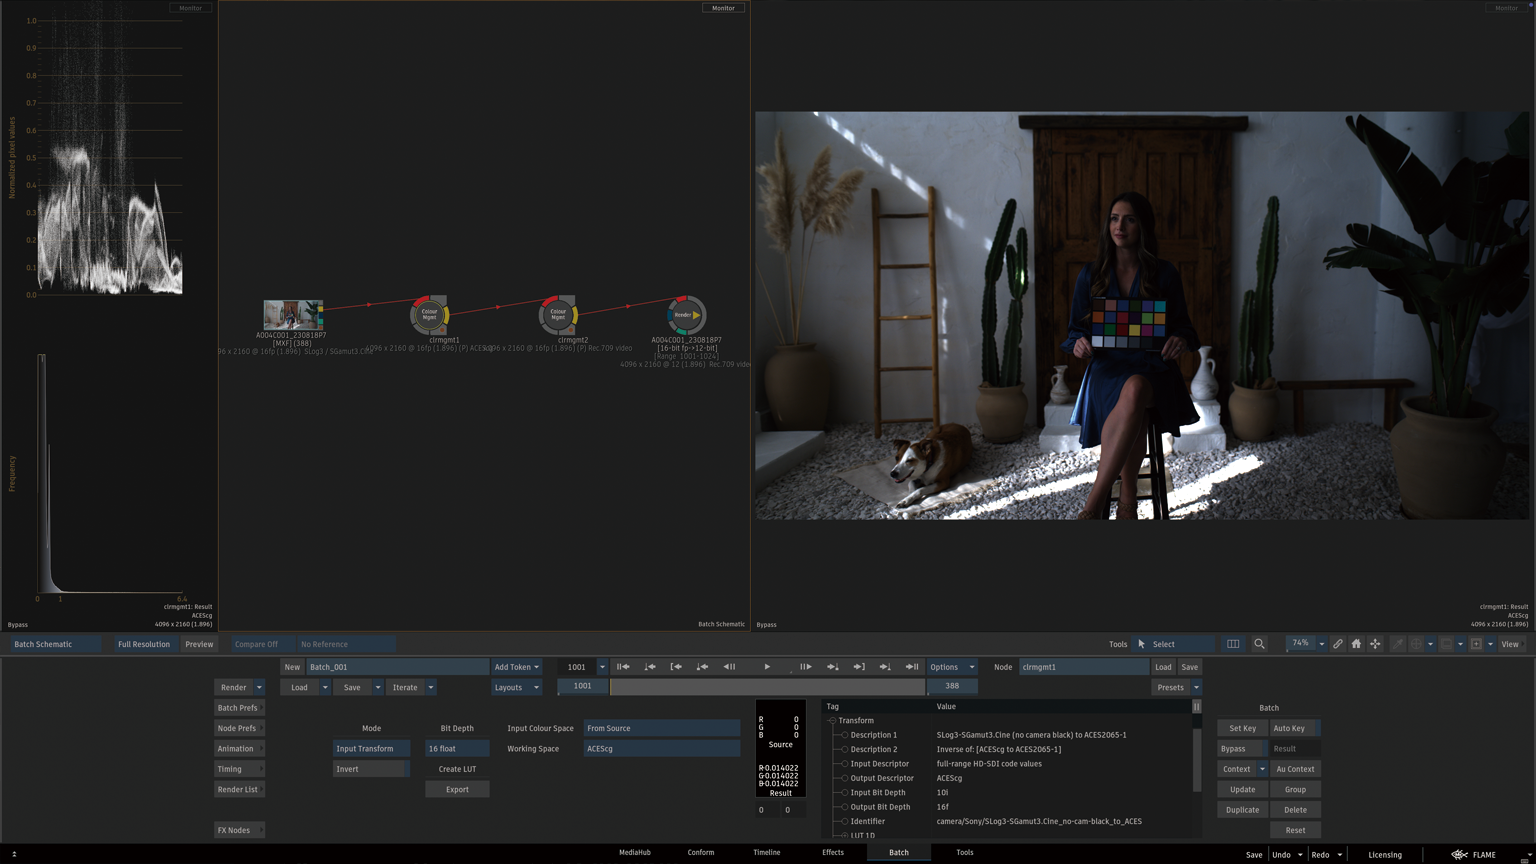Click the Create LUT button
Image resolution: width=1536 pixels, height=864 pixels.
[457, 769]
